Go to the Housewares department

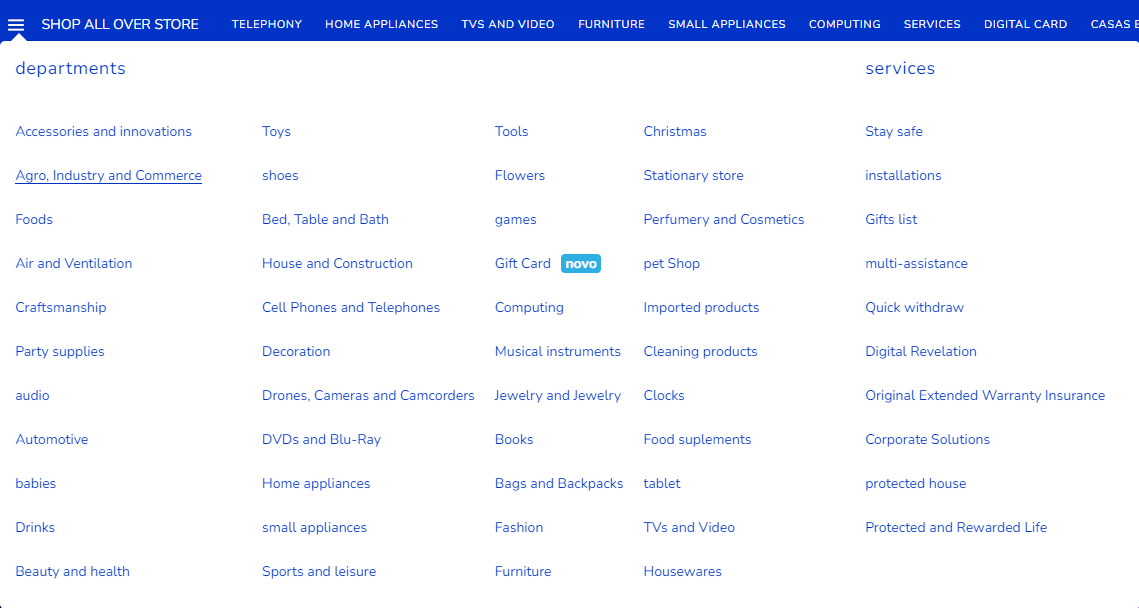683,572
